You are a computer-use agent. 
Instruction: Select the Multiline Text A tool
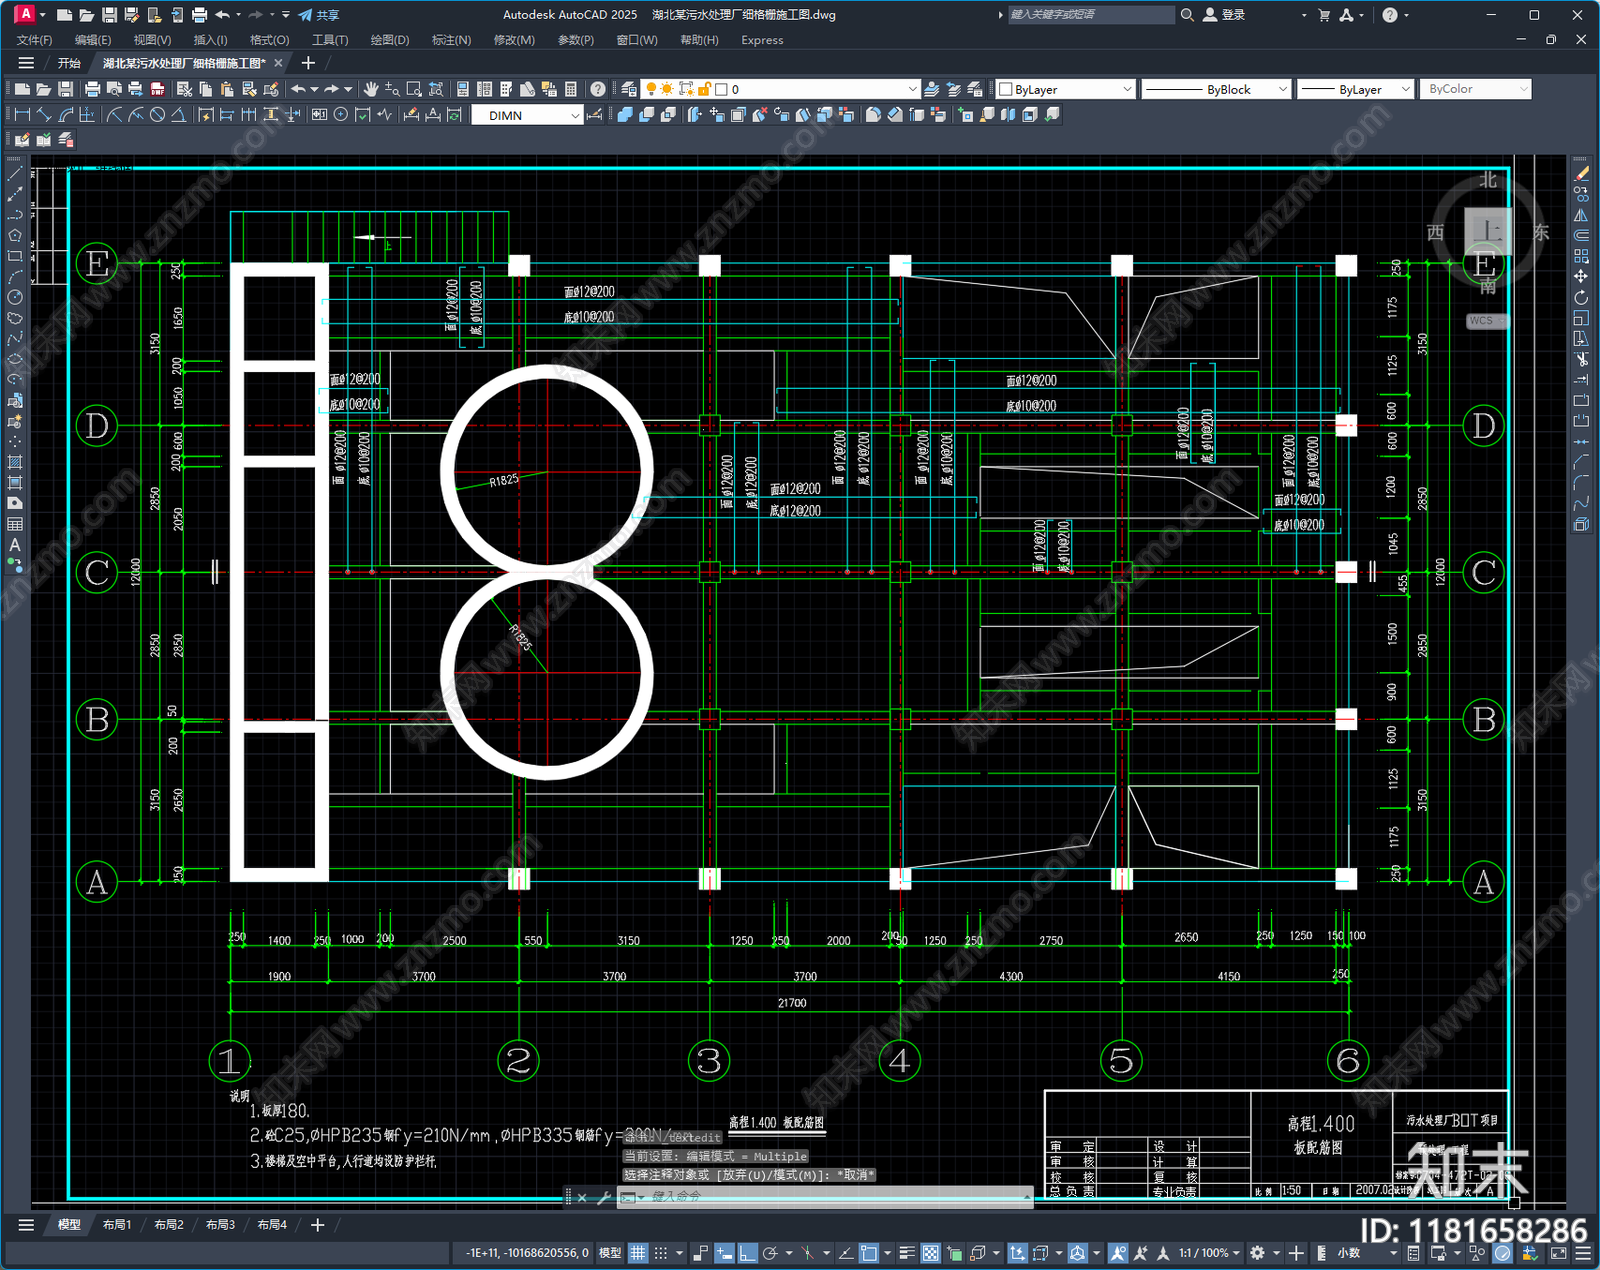(14, 545)
